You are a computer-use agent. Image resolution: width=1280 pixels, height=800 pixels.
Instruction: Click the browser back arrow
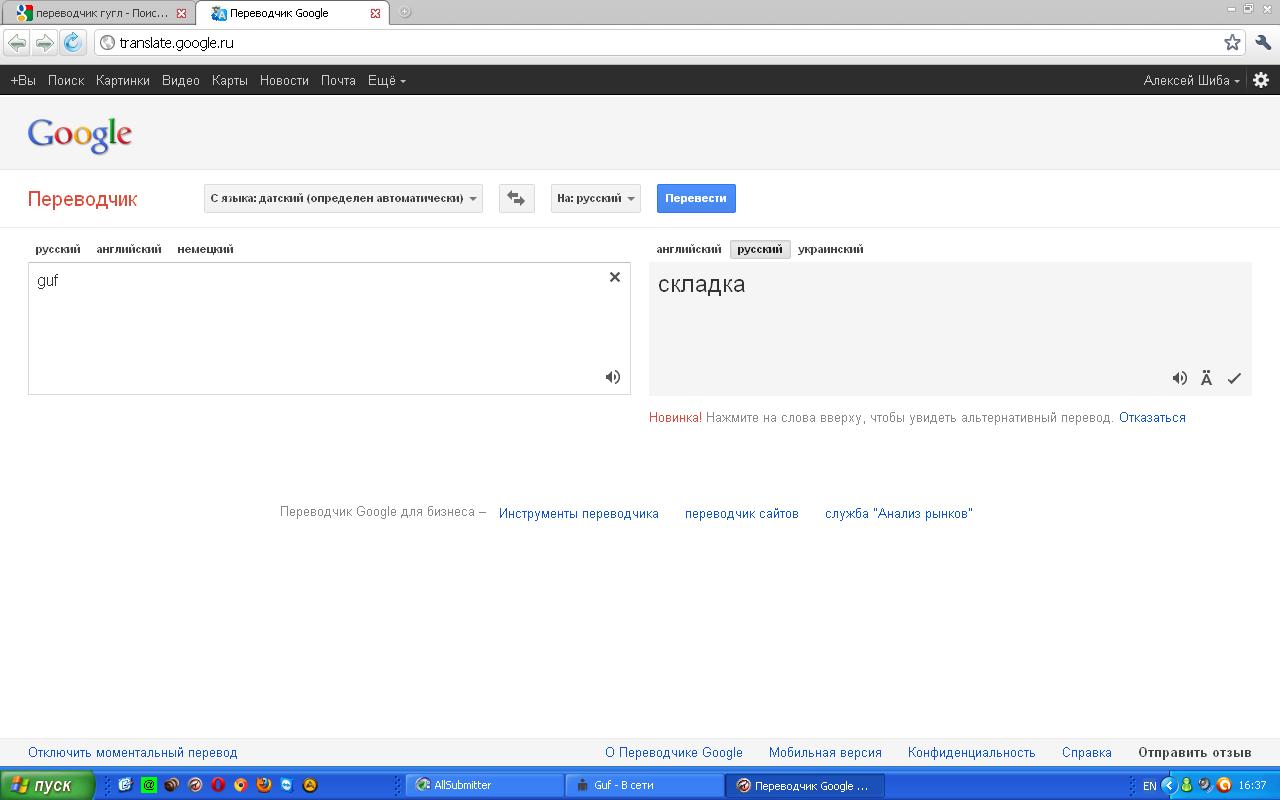point(17,42)
